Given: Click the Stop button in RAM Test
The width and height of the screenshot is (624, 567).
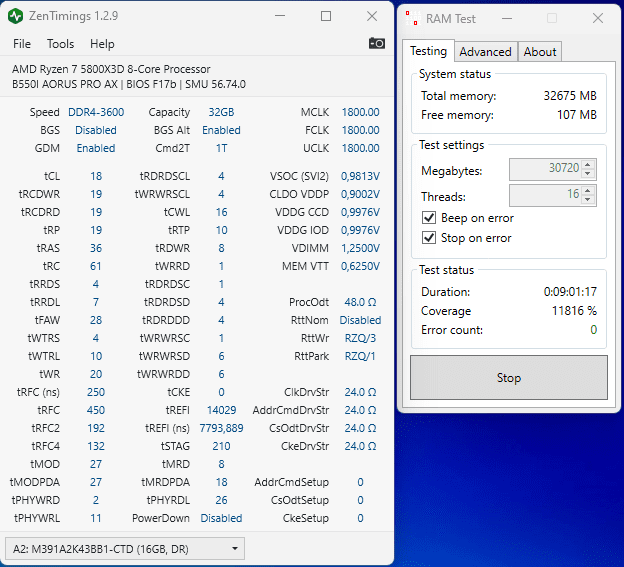Looking at the screenshot, I should tap(509, 377).
